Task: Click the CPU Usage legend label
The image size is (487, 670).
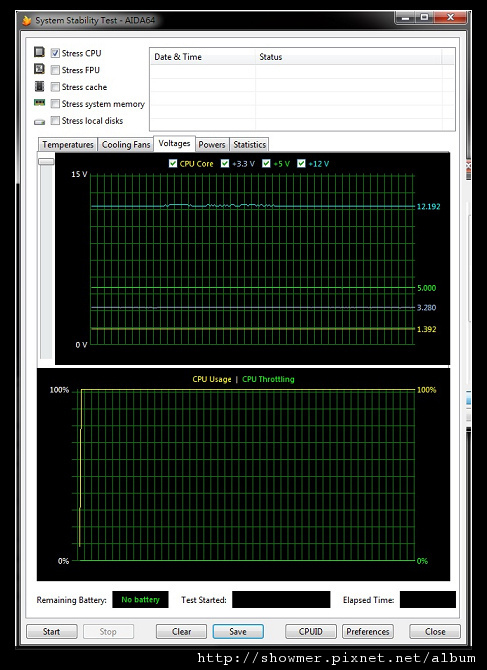Action: pos(212,379)
